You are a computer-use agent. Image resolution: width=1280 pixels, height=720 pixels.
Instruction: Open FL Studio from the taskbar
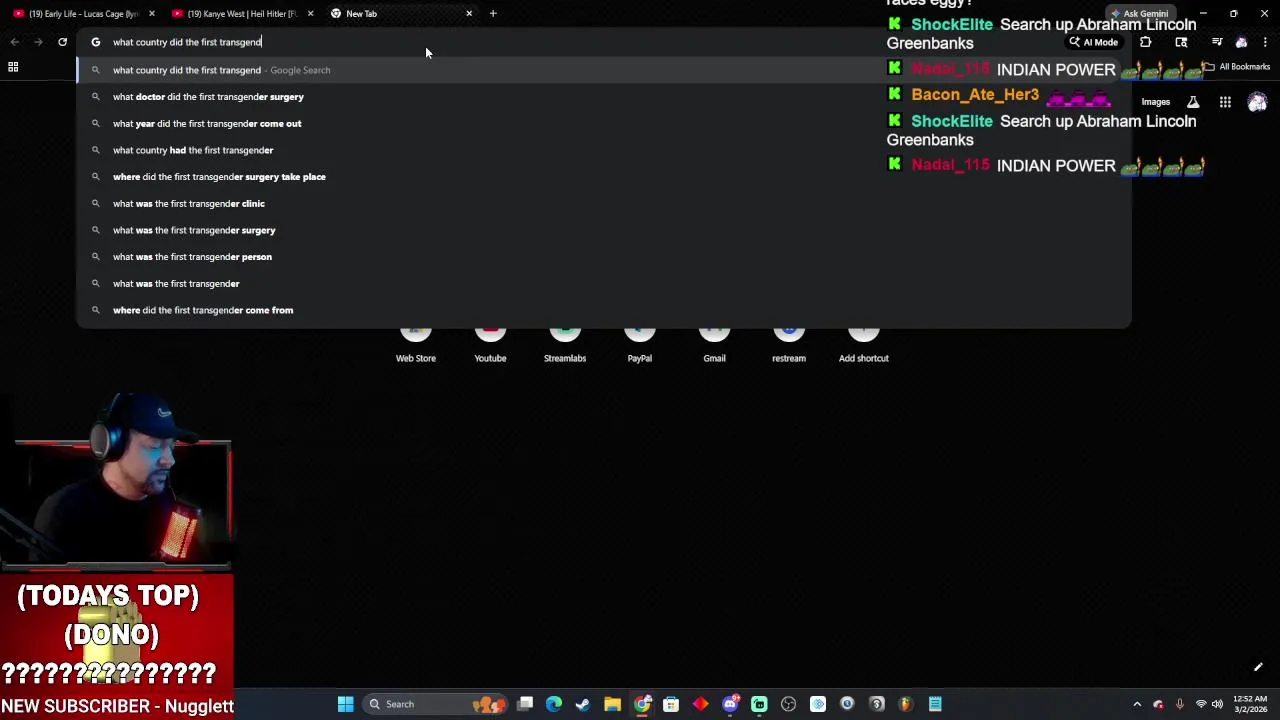(906, 704)
